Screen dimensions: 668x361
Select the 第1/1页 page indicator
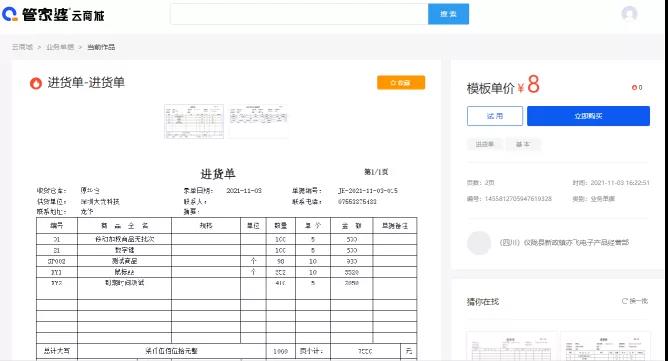click(376, 172)
